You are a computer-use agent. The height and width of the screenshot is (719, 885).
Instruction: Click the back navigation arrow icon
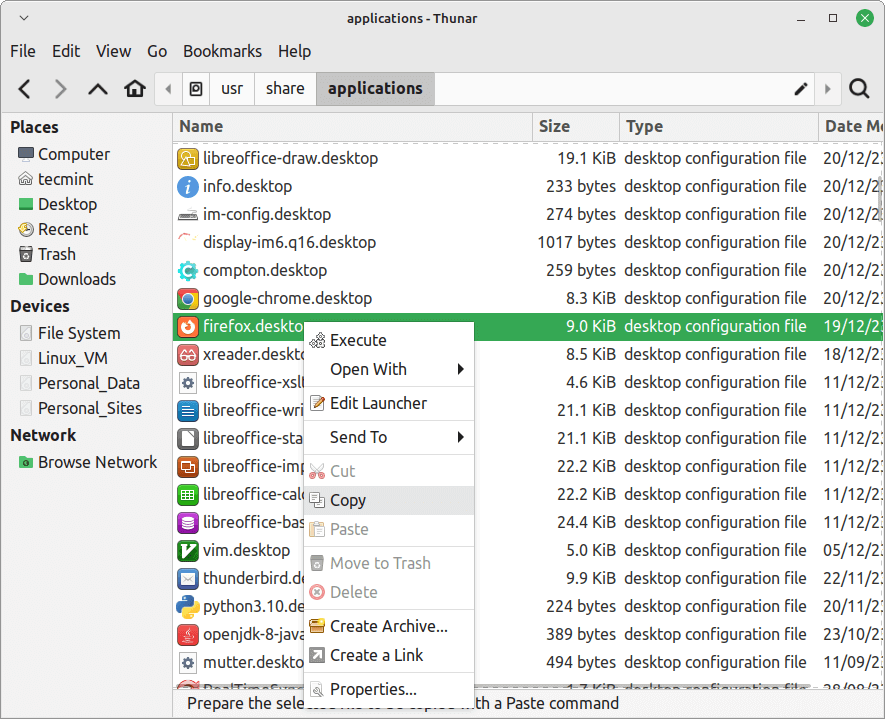[24, 89]
